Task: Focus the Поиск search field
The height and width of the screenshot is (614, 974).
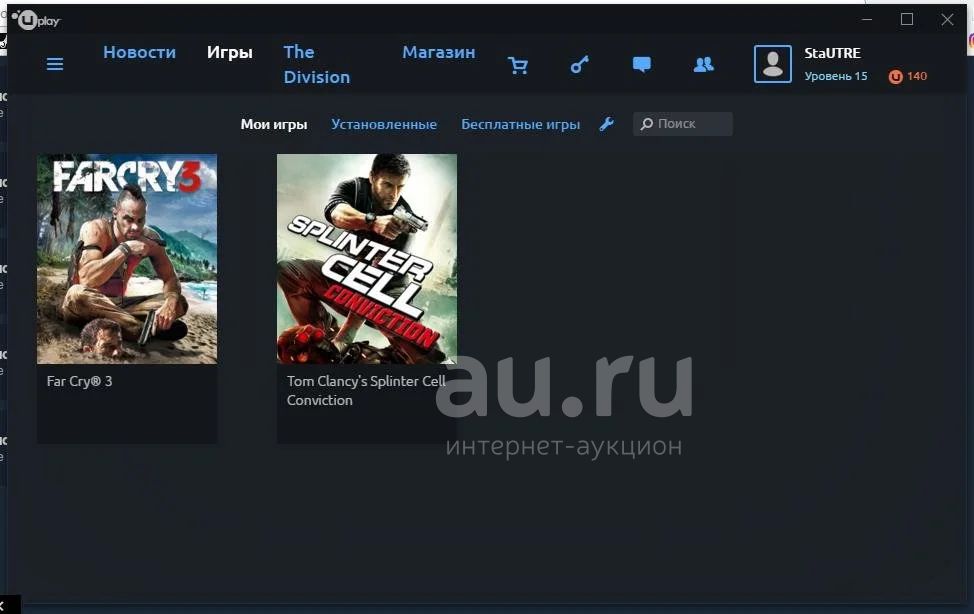Action: click(683, 124)
